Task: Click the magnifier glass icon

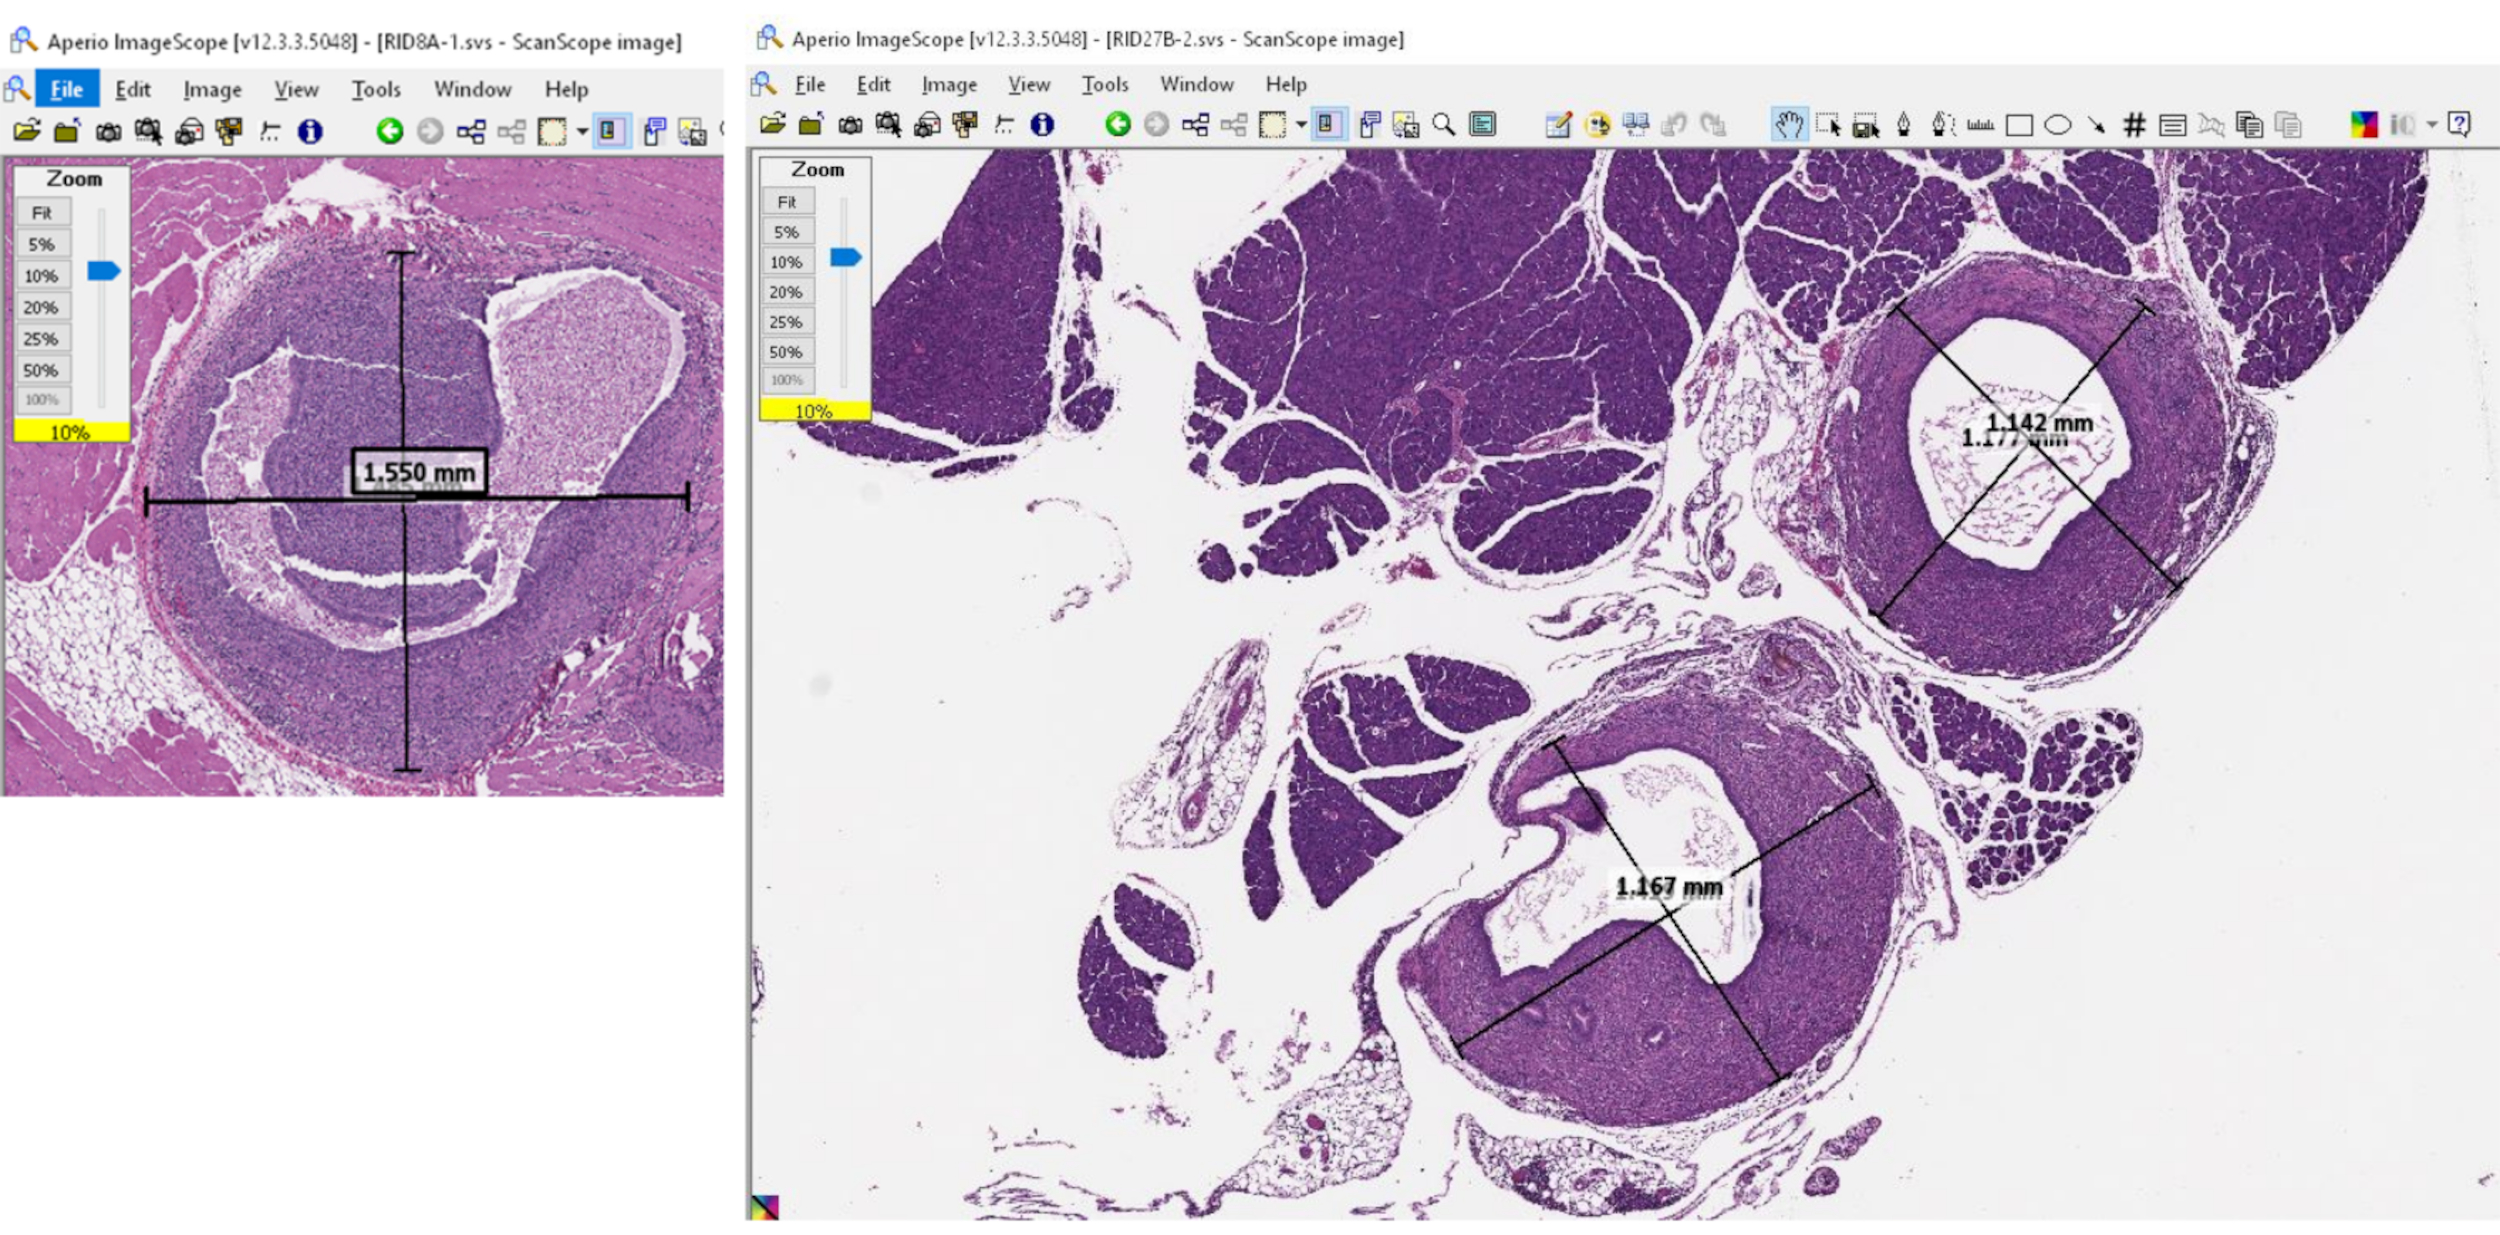Action: 1443,124
